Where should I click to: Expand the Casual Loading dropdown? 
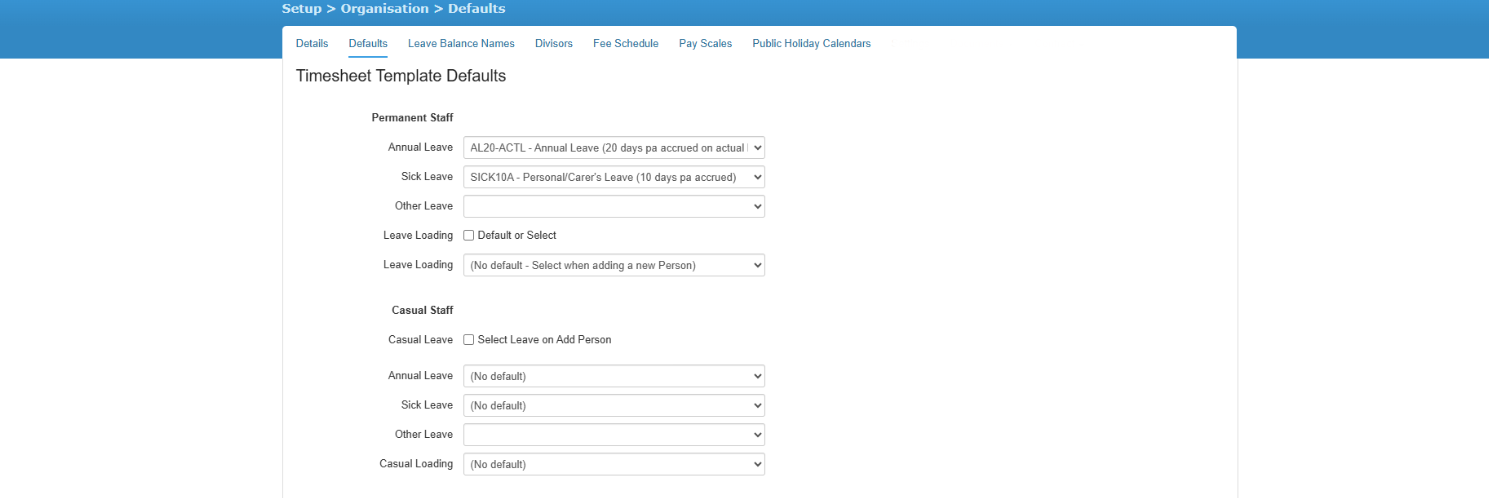pos(614,464)
